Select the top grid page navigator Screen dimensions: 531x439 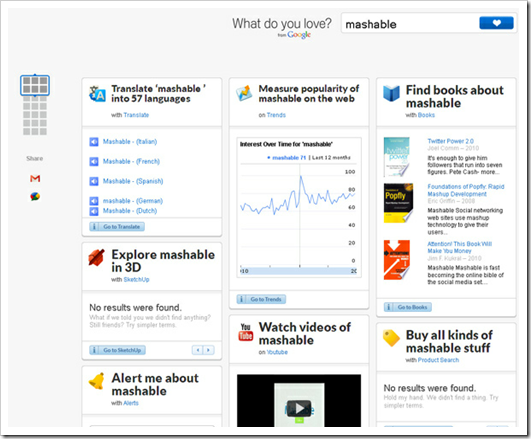click(35, 85)
